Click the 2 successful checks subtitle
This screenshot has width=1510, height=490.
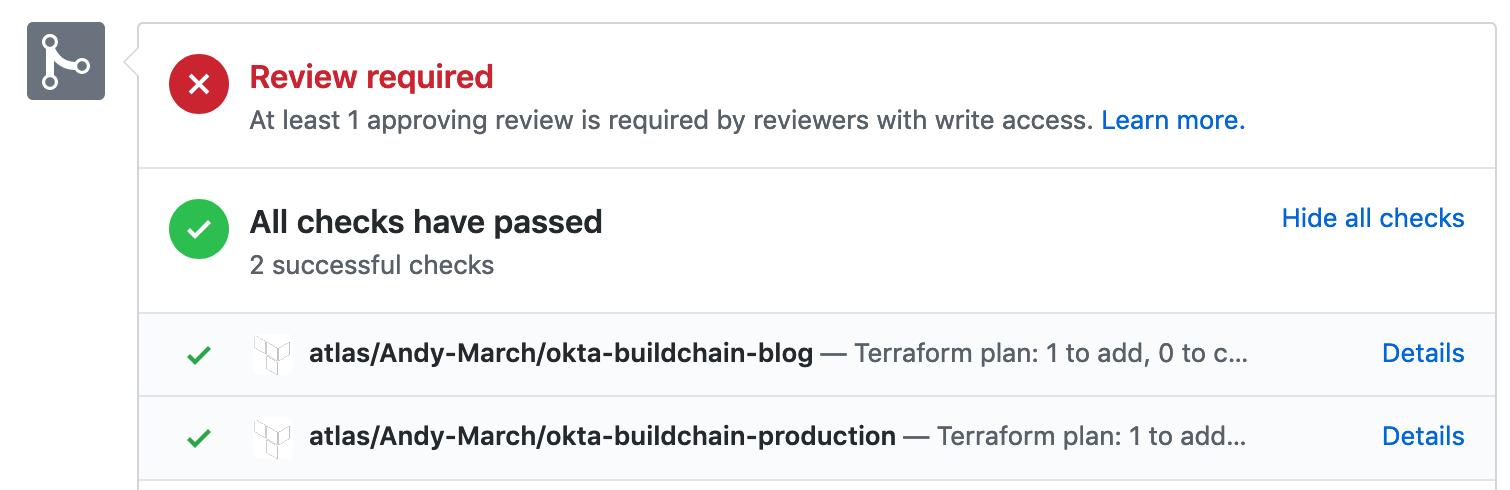(x=372, y=265)
